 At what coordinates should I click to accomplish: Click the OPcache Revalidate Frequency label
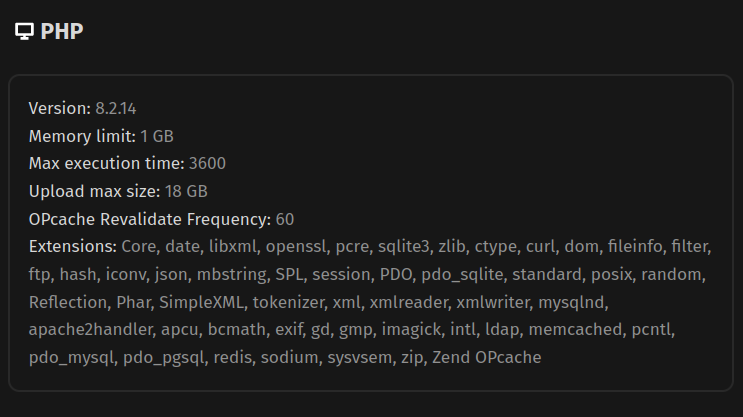150,219
